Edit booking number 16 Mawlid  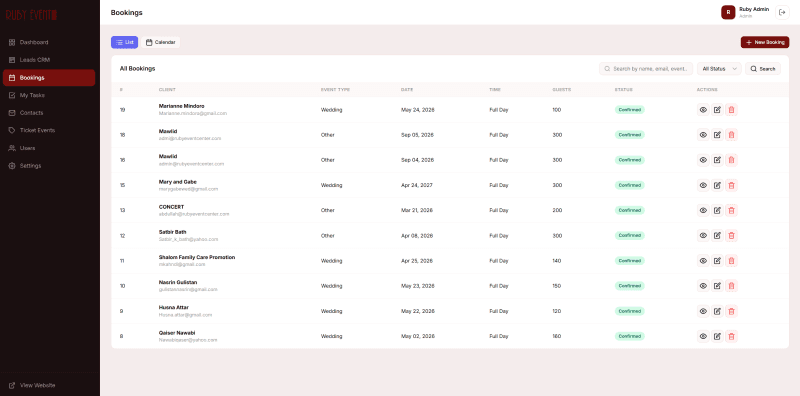pos(717,160)
